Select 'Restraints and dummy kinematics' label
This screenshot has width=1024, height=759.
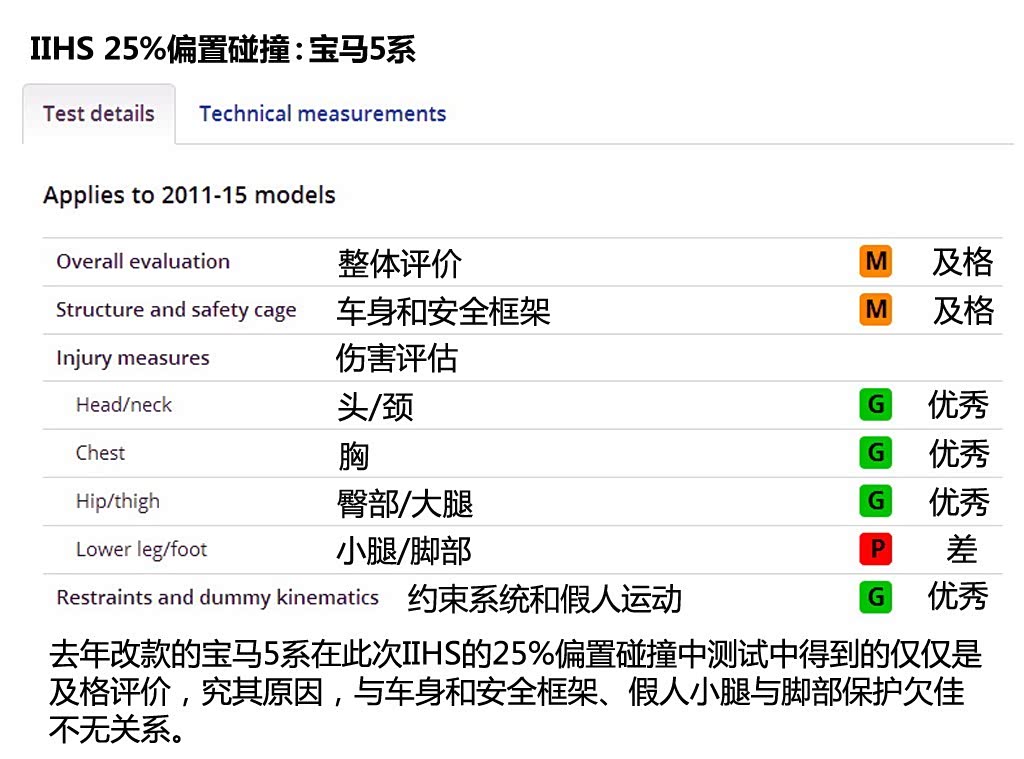click(217, 598)
